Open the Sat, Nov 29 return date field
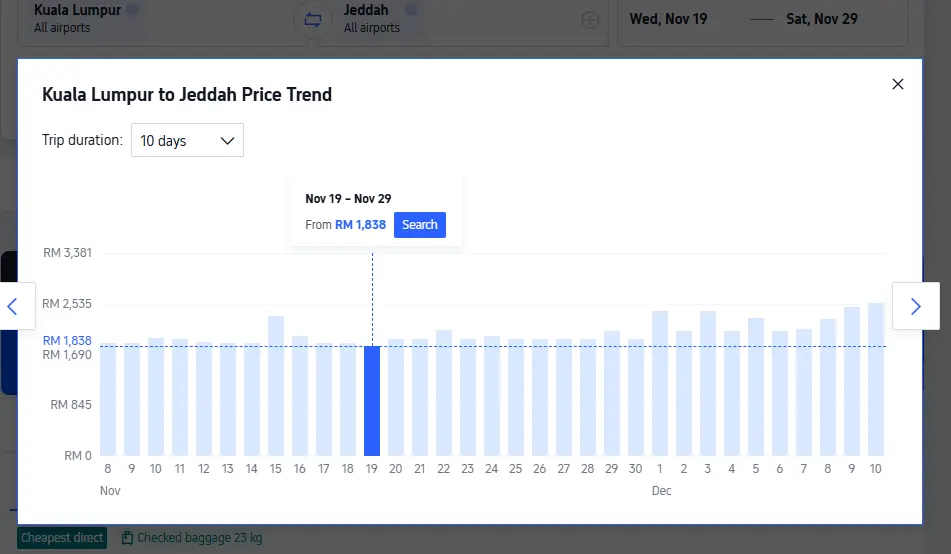The height and width of the screenshot is (554, 951). (821, 19)
